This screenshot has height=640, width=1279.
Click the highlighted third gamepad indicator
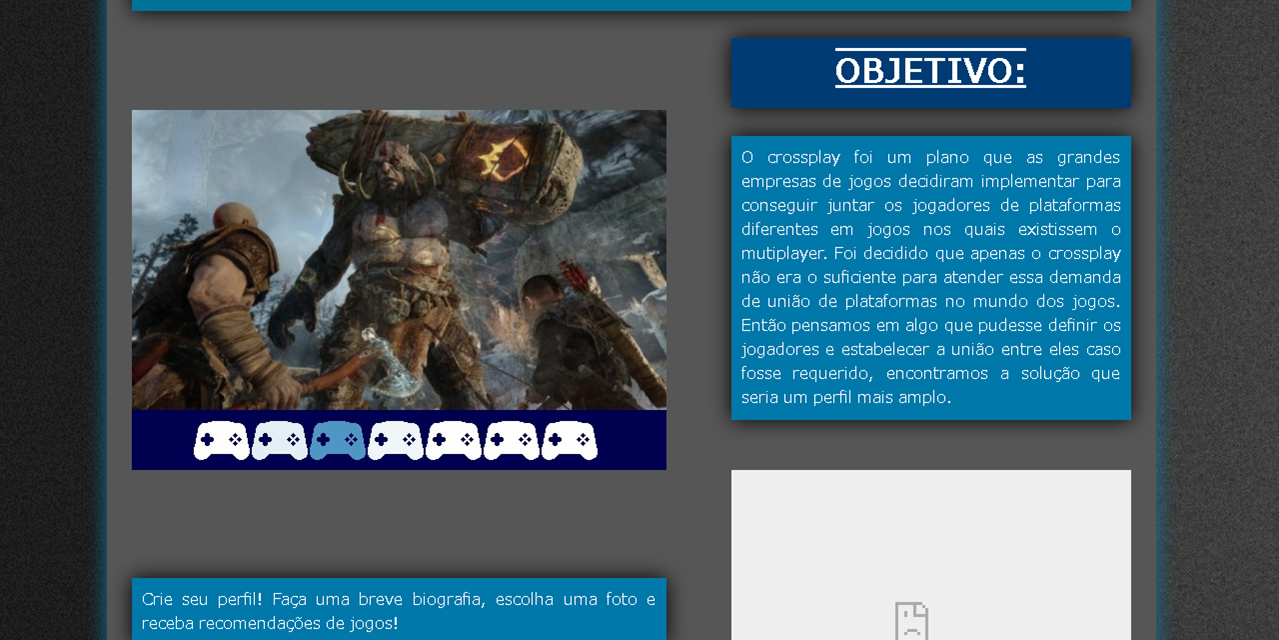[x=338, y=440]
